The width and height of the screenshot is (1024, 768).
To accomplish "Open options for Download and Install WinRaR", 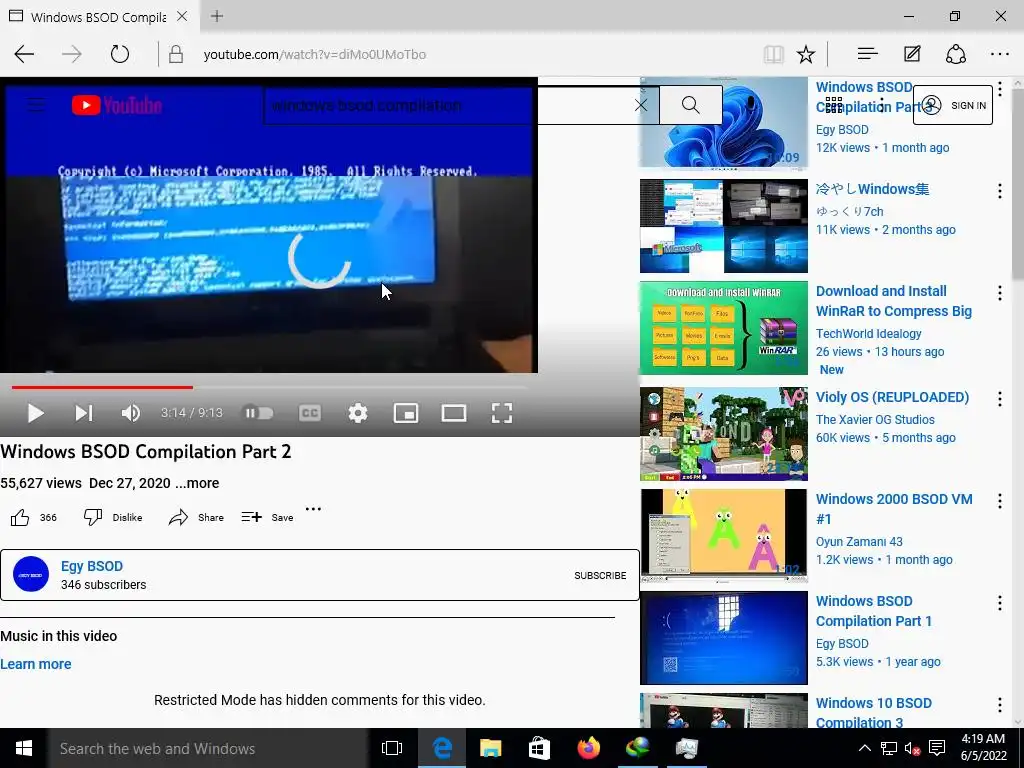I will click(1000, 293).
